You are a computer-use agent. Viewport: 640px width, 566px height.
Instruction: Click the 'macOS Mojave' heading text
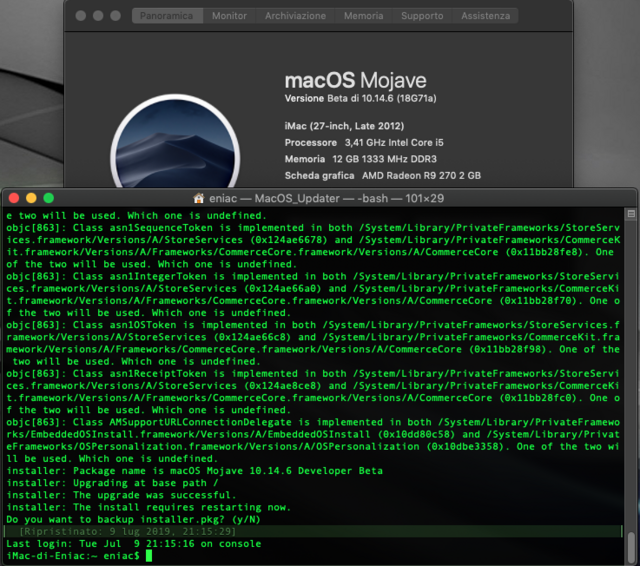356,80
